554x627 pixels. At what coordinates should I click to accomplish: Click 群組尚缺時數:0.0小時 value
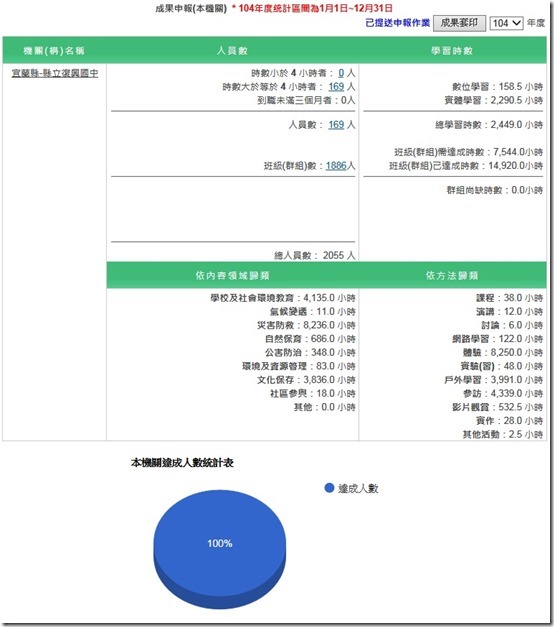point(495,190)
